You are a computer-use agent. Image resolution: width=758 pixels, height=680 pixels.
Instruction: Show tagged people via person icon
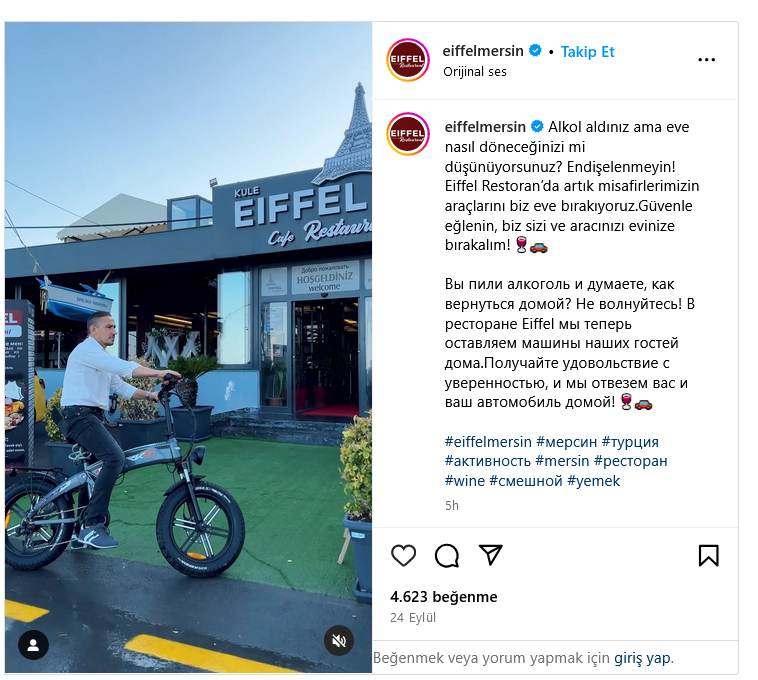pyautogui.click(x=33, y=645)
